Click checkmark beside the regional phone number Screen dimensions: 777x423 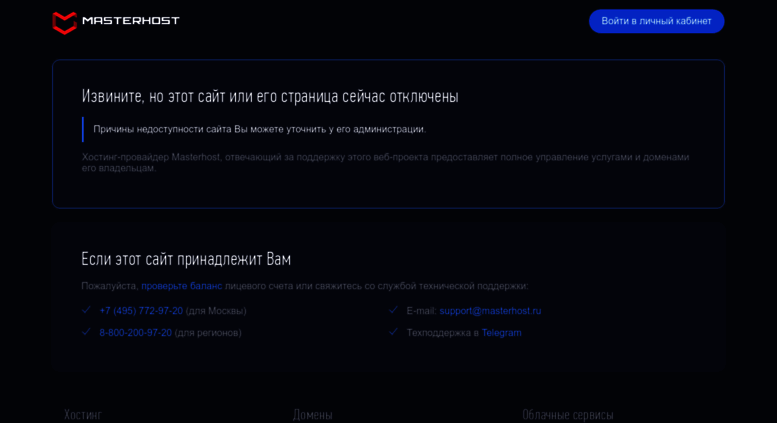tap(86, 332)
